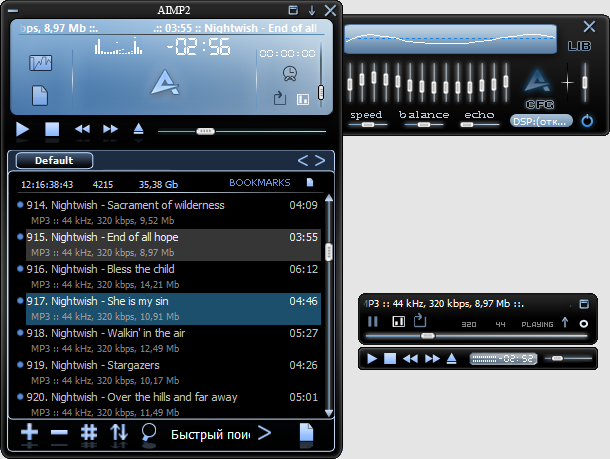Screen dimensions: 610x459
Task: Click the AIMP logo in the main display
Action: click(x=165, y=82)
